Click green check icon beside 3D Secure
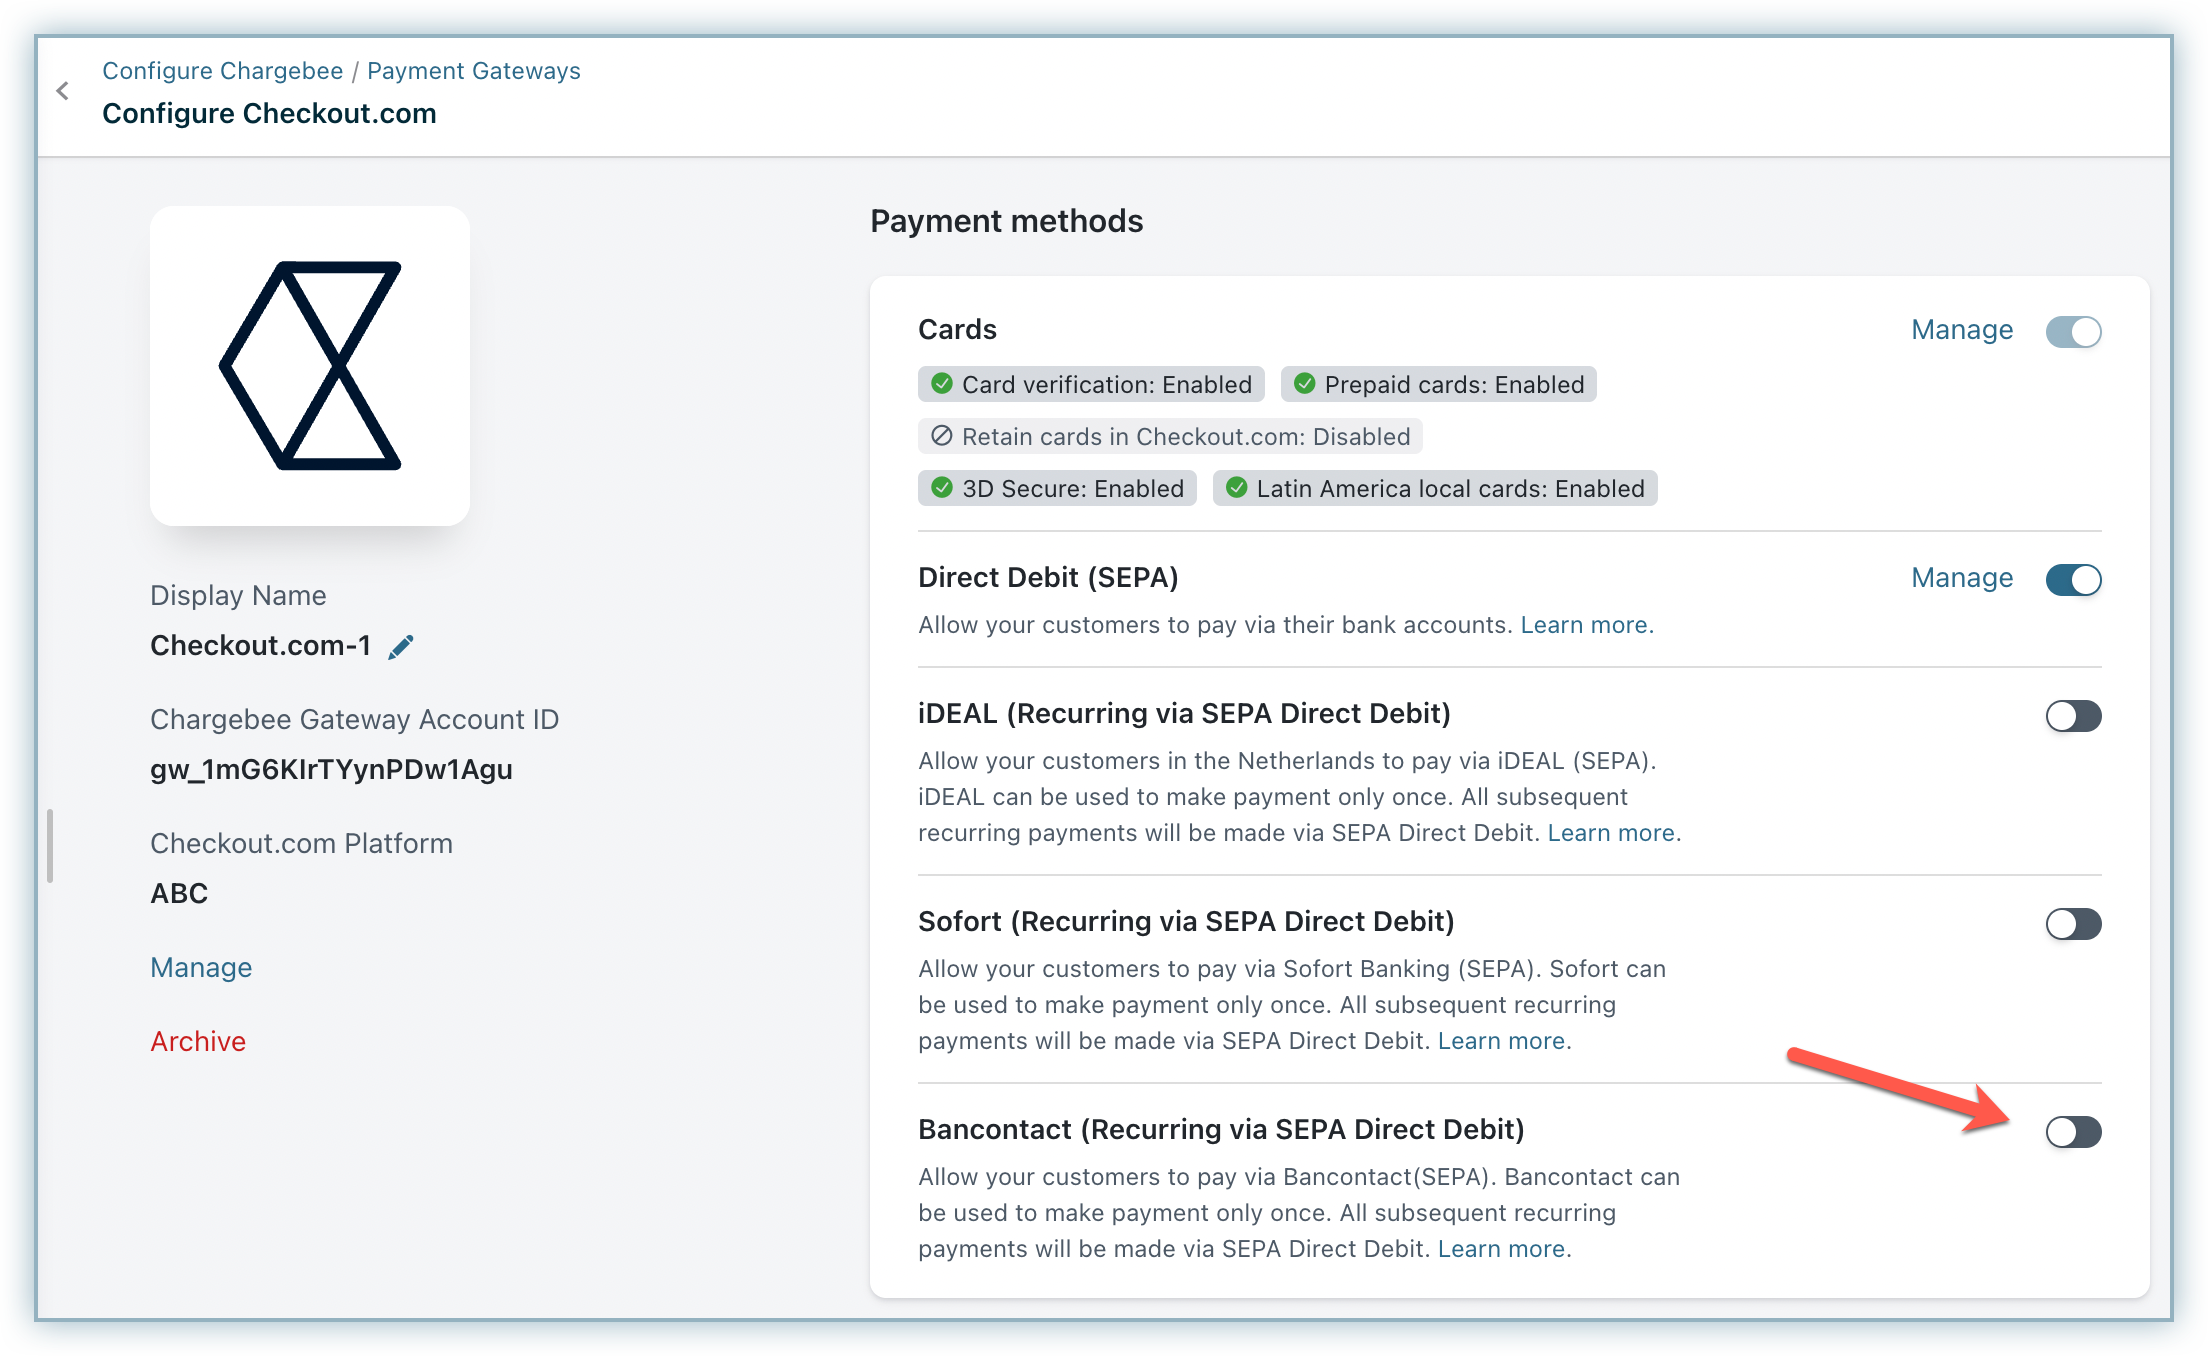2208x1356 pixels. (941, 488)
